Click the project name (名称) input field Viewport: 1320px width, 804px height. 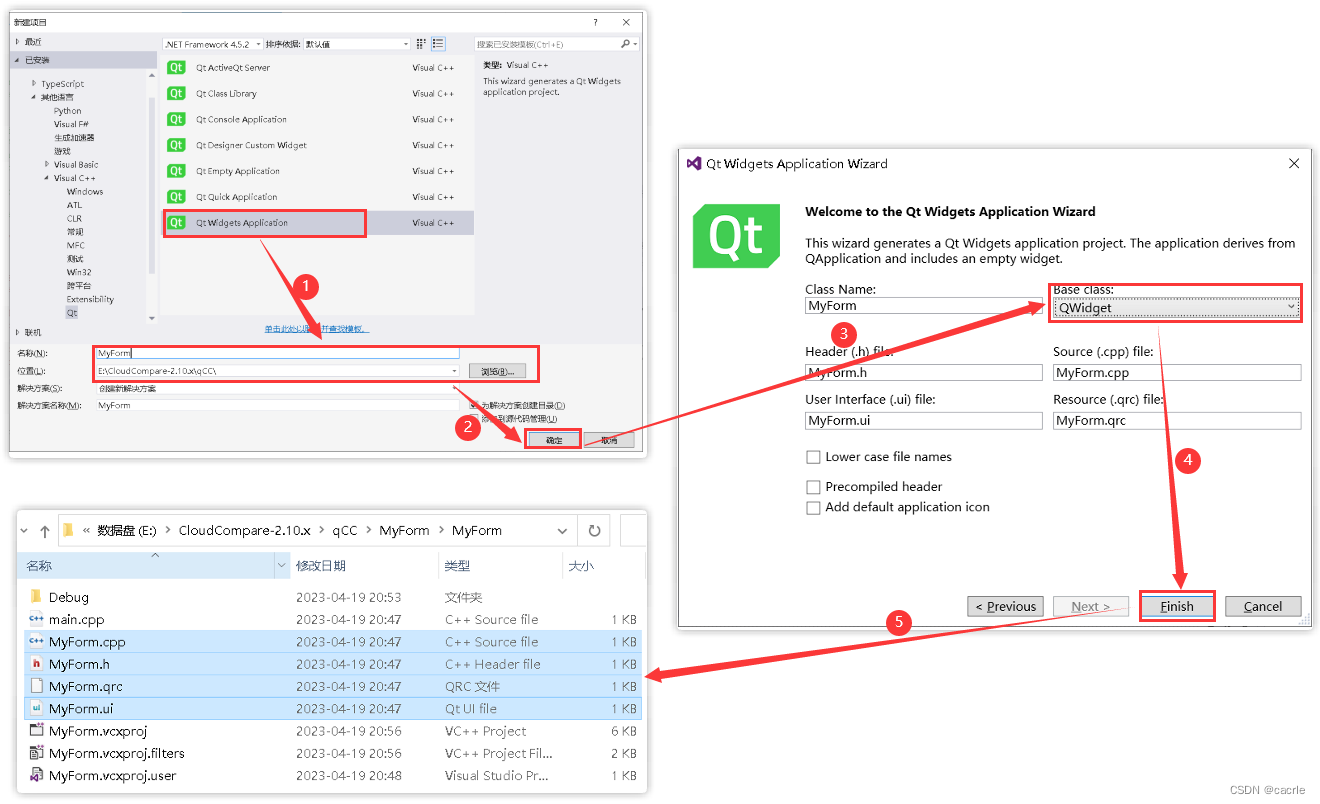[x=278, y=353]
